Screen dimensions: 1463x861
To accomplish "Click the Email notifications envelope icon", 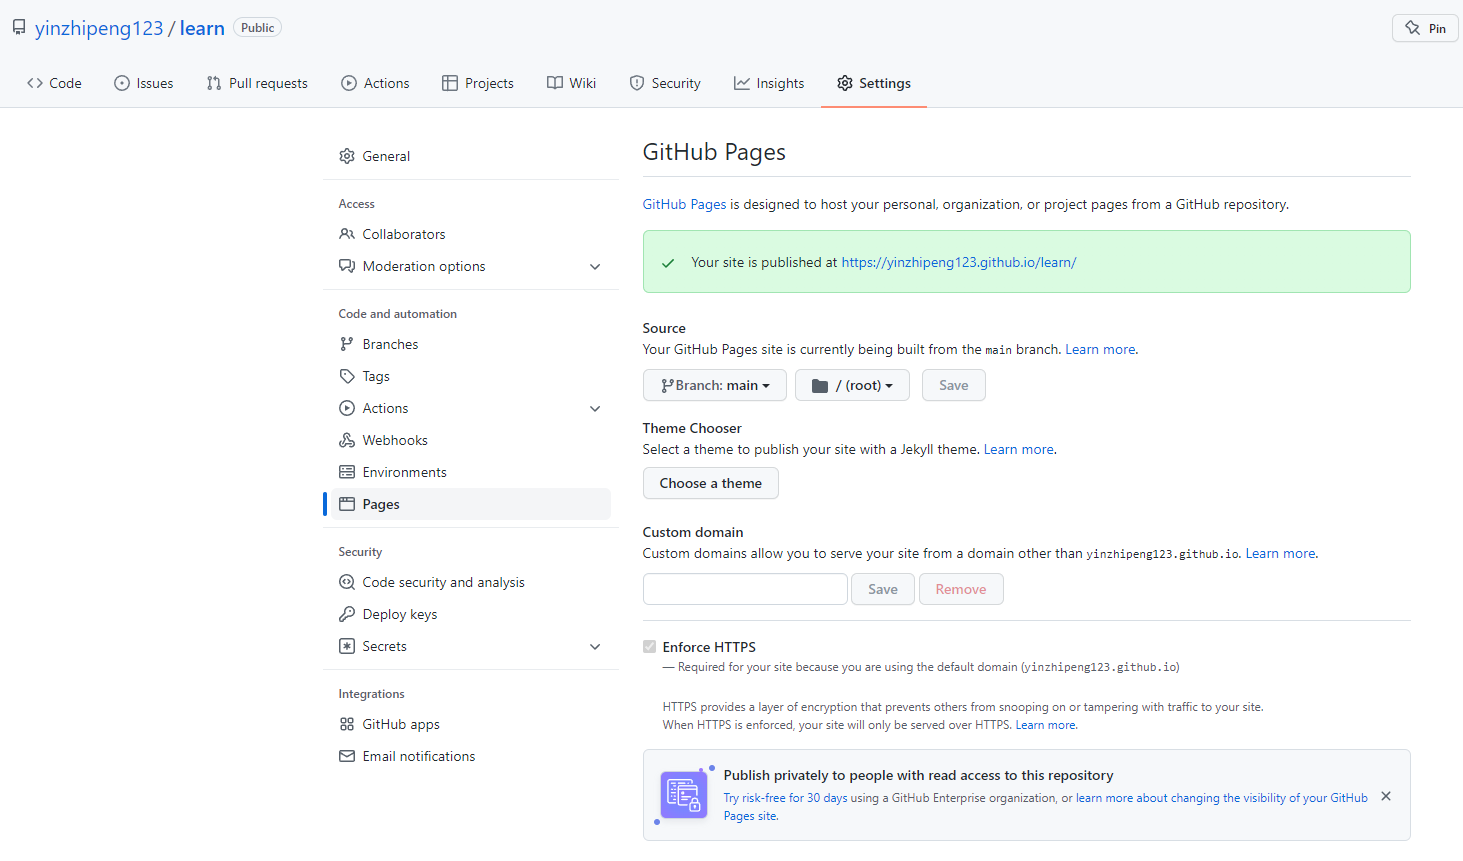I will [347, 756].
